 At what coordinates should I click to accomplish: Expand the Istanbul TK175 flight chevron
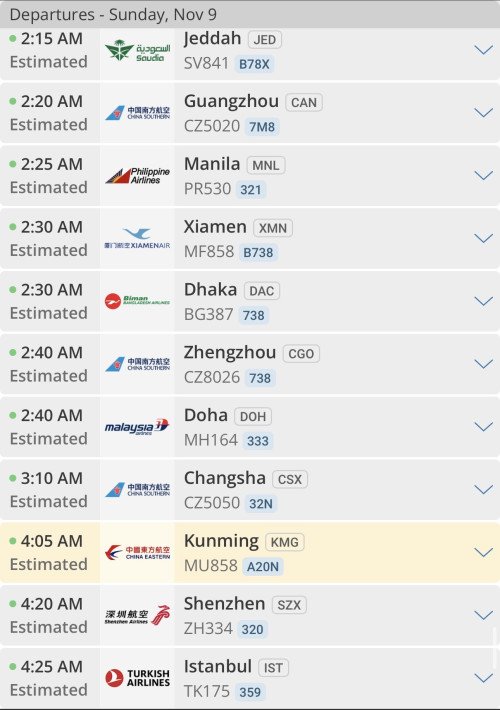[483, 678]
